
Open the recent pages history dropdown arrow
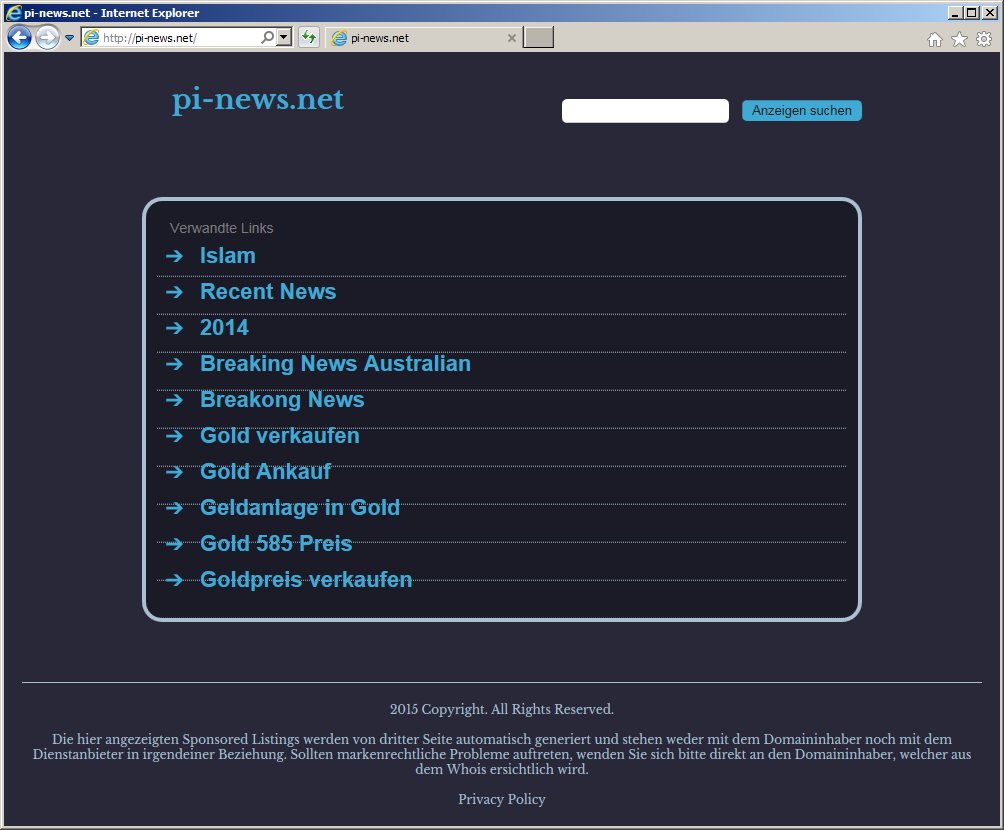[70, 38]
